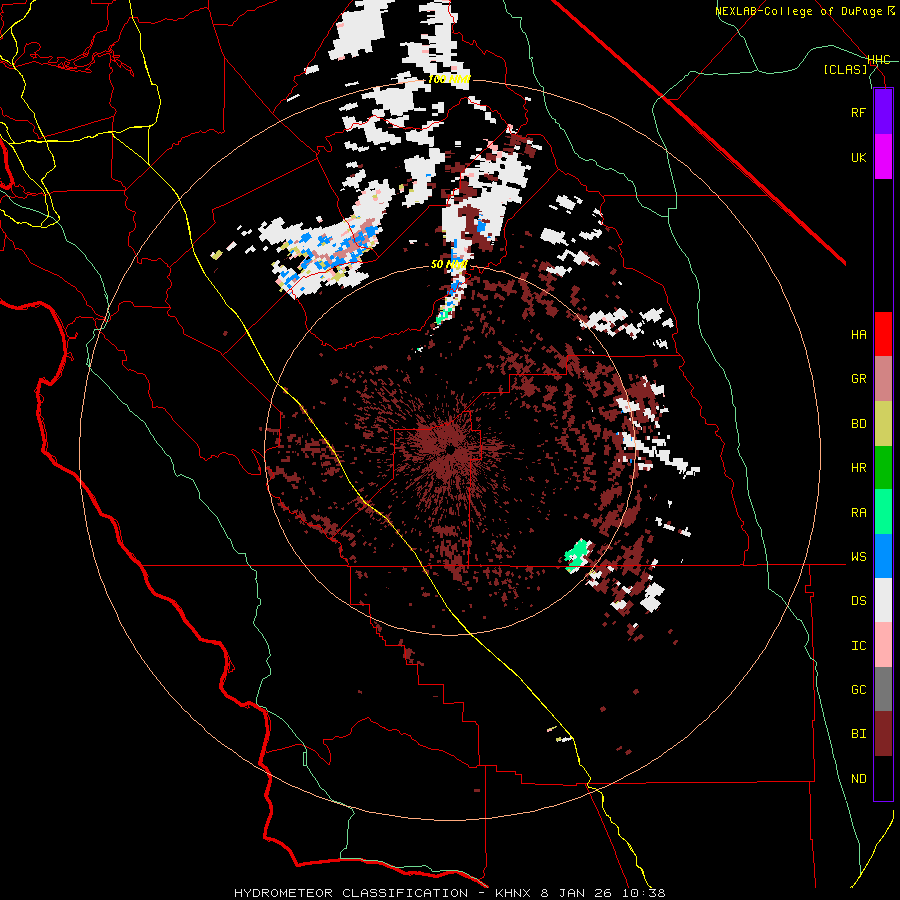Click the RF legend label
The image size is (900, 900).
(858, 112)
